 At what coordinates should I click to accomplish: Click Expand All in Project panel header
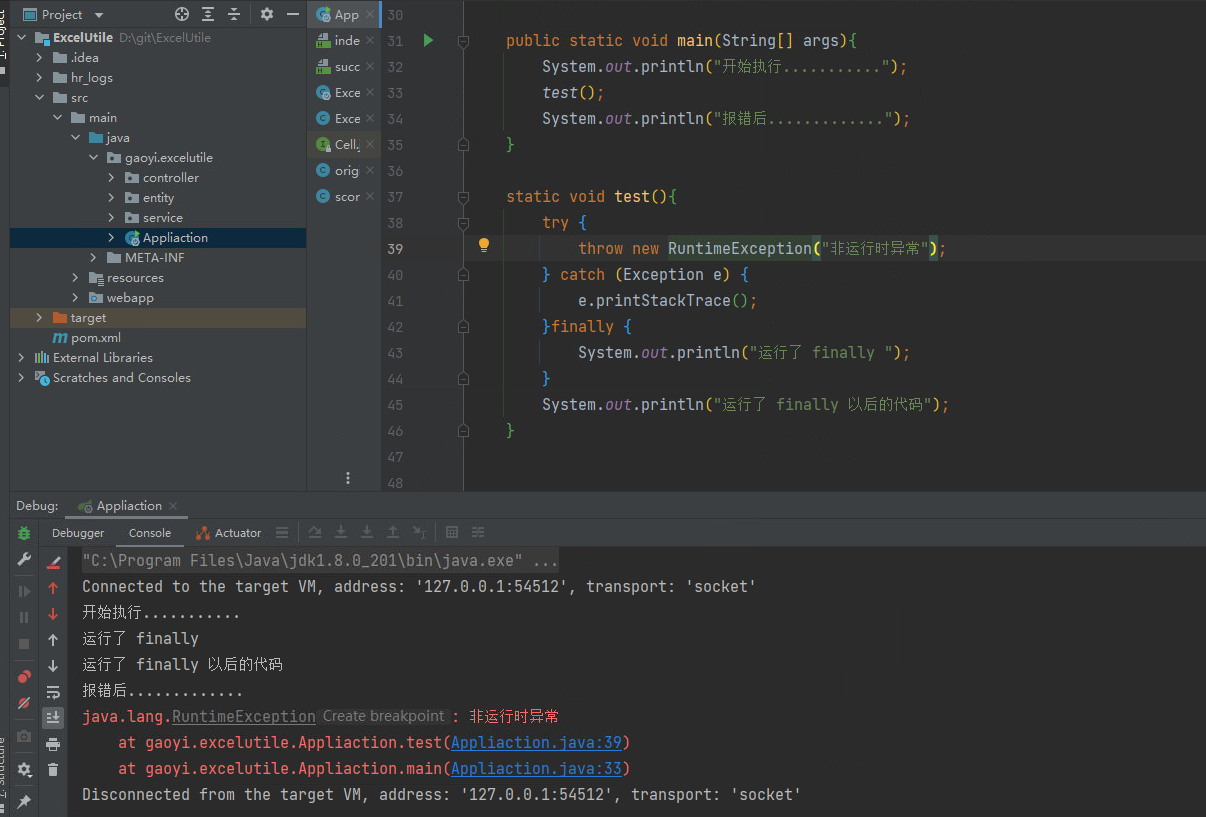(208, 14)
